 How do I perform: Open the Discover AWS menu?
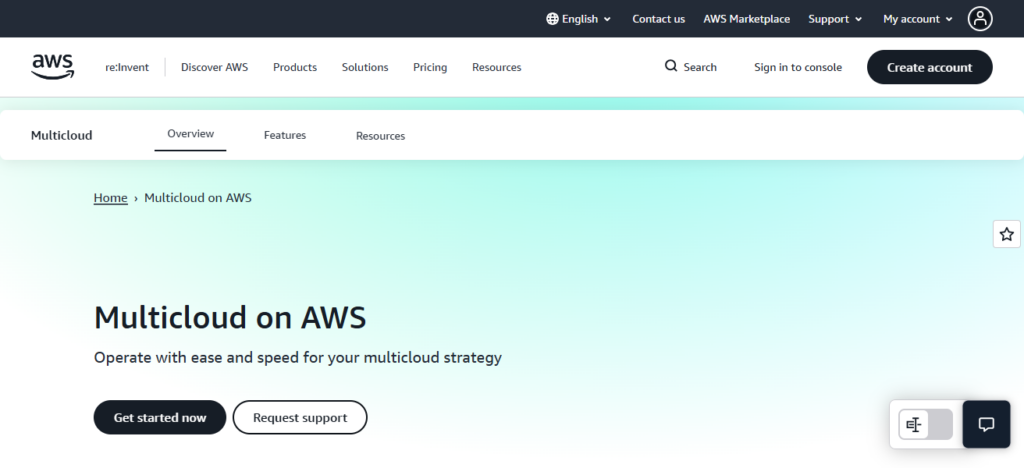[x=214, y=67]
